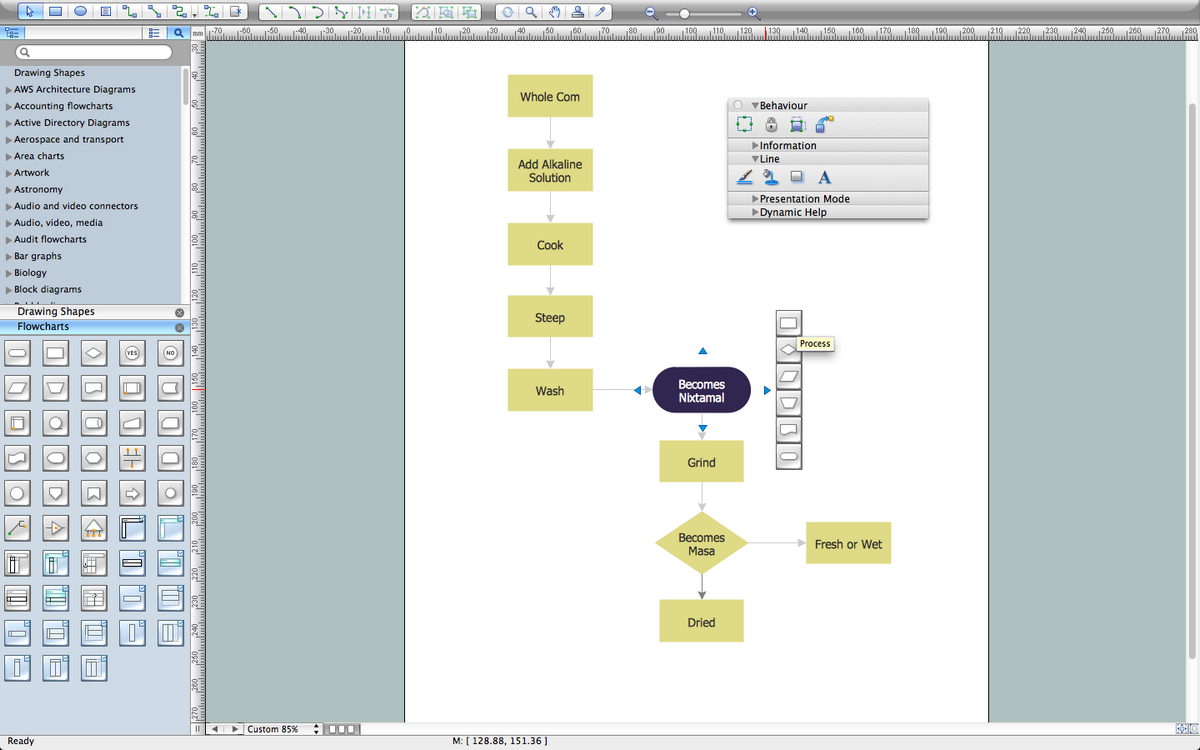Click the lock icon in Behaviour panel

pos(771,124)
